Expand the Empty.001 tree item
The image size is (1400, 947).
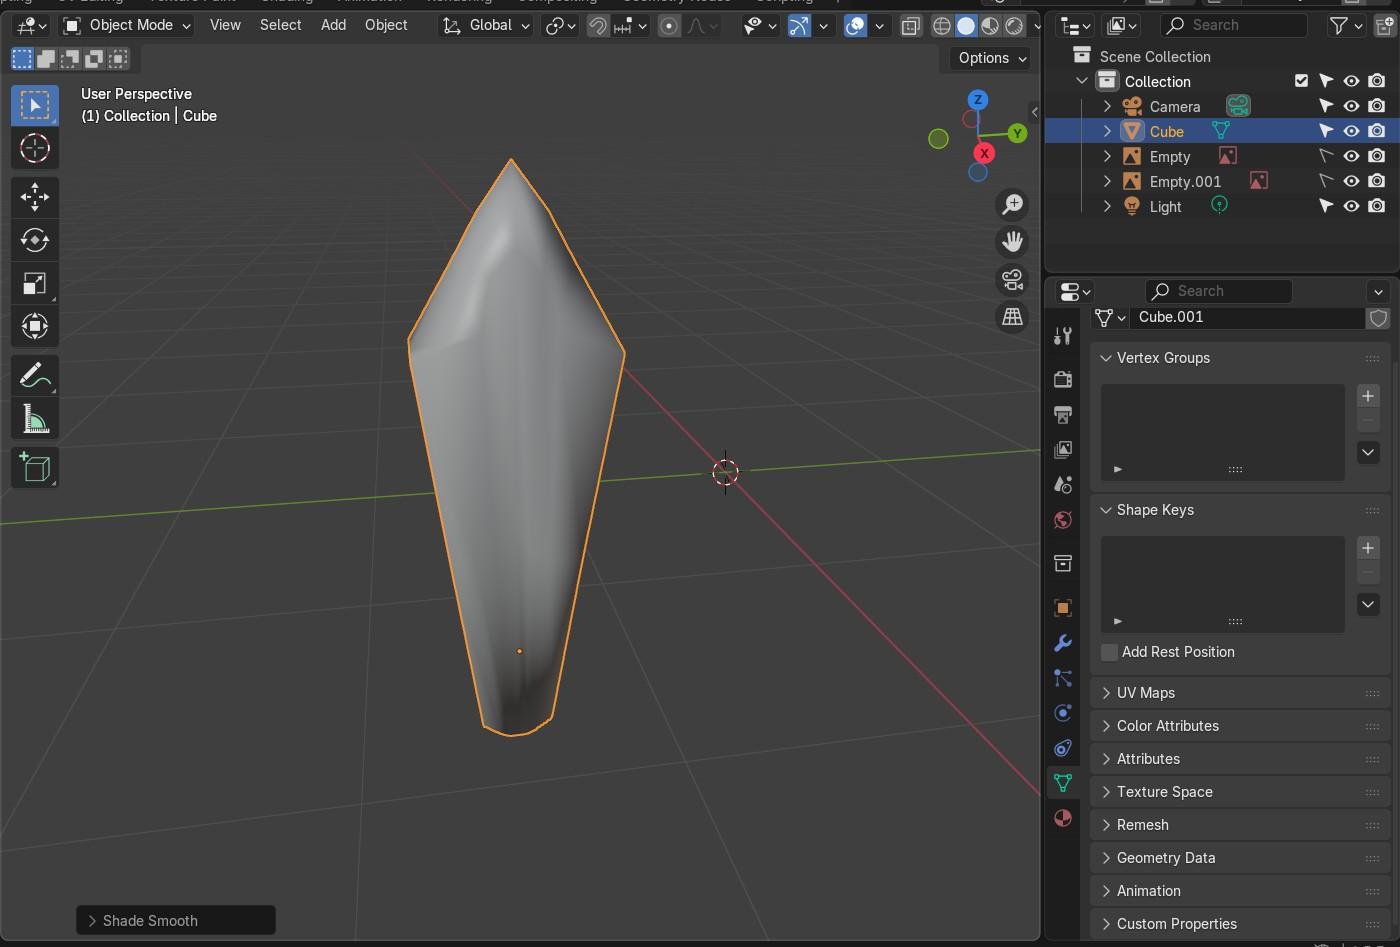(1107, 181)
